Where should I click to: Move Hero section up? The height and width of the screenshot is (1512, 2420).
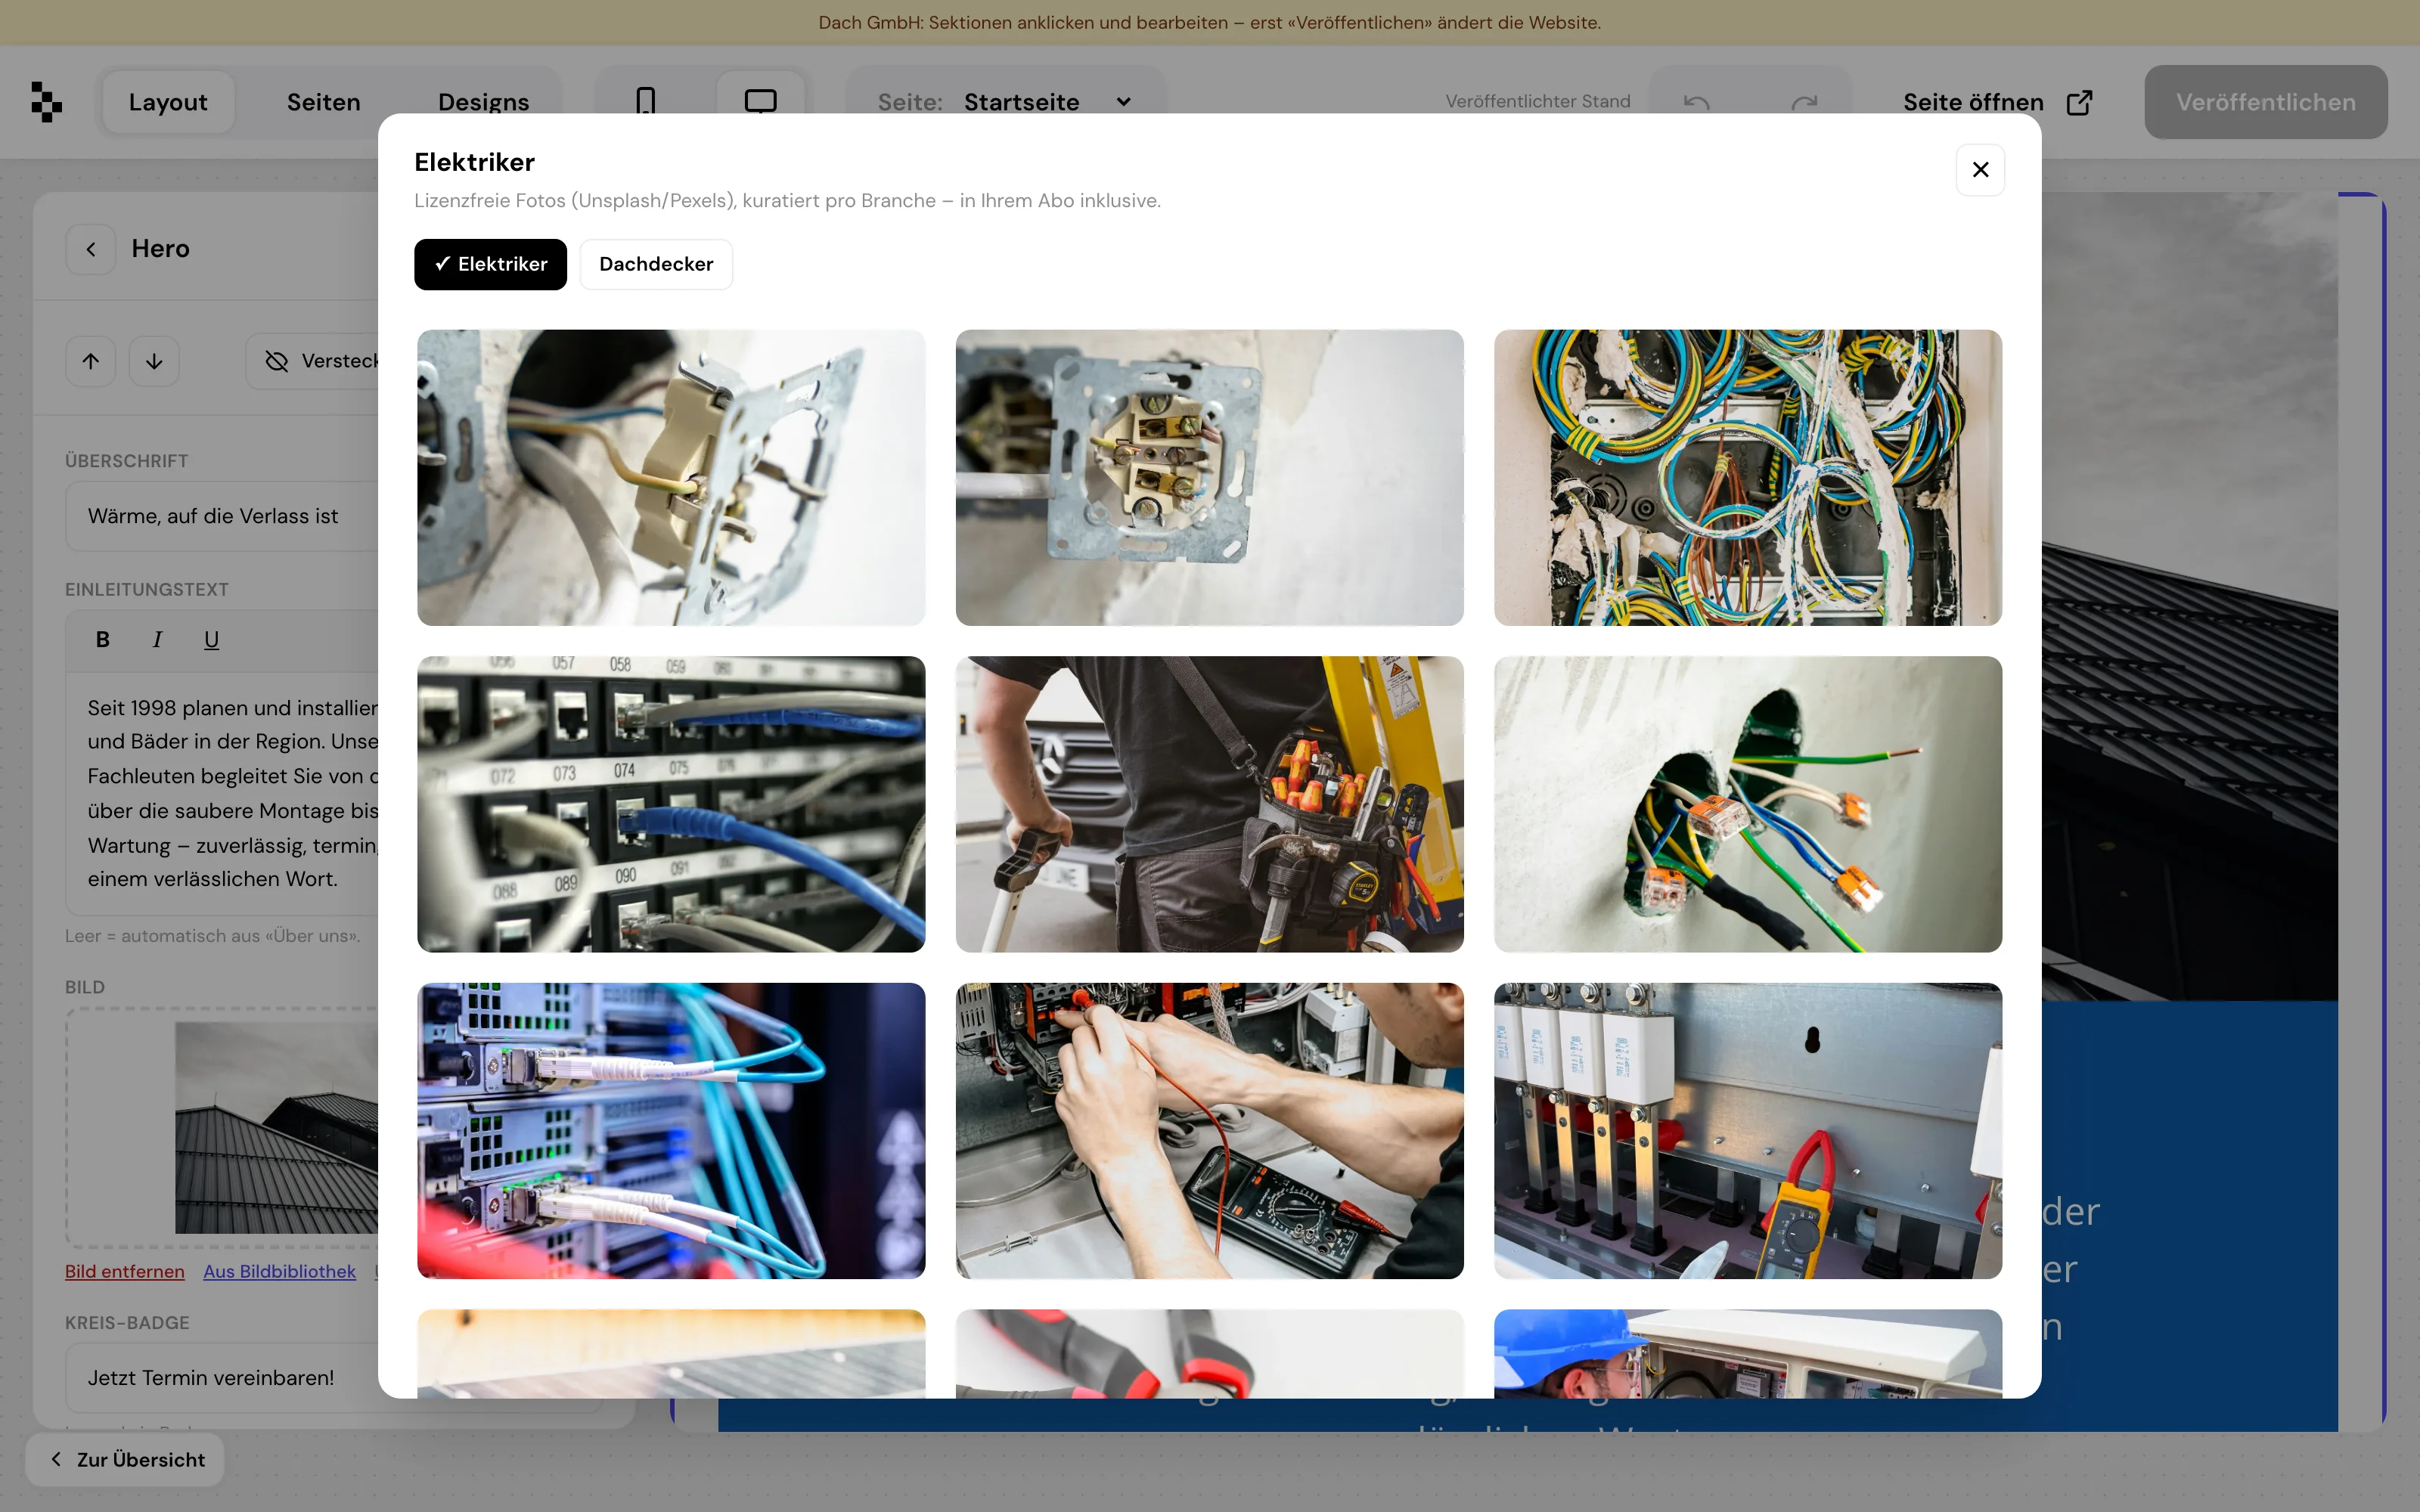91,361
